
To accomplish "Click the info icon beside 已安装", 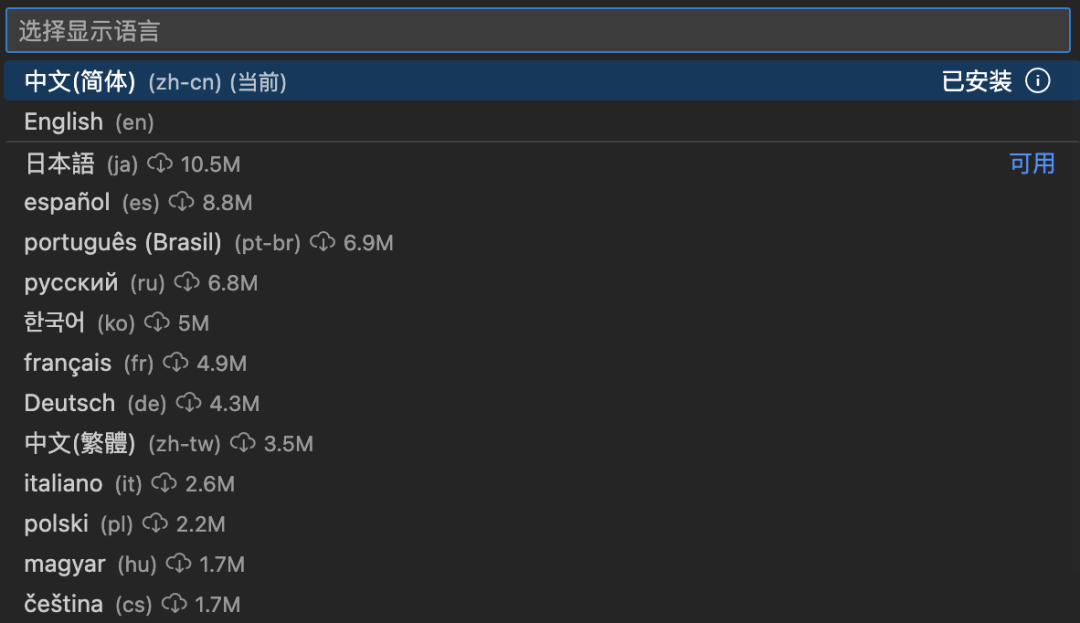I will [1038, 81].
